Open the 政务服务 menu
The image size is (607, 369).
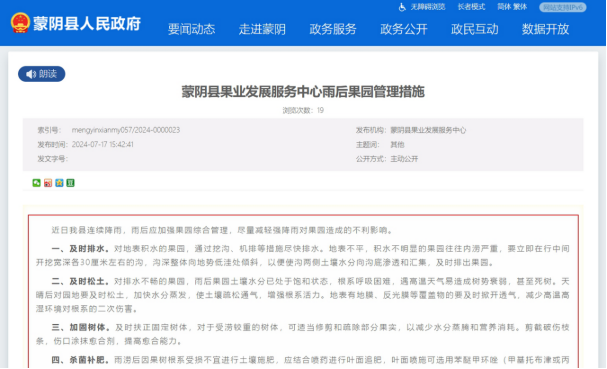333,29
